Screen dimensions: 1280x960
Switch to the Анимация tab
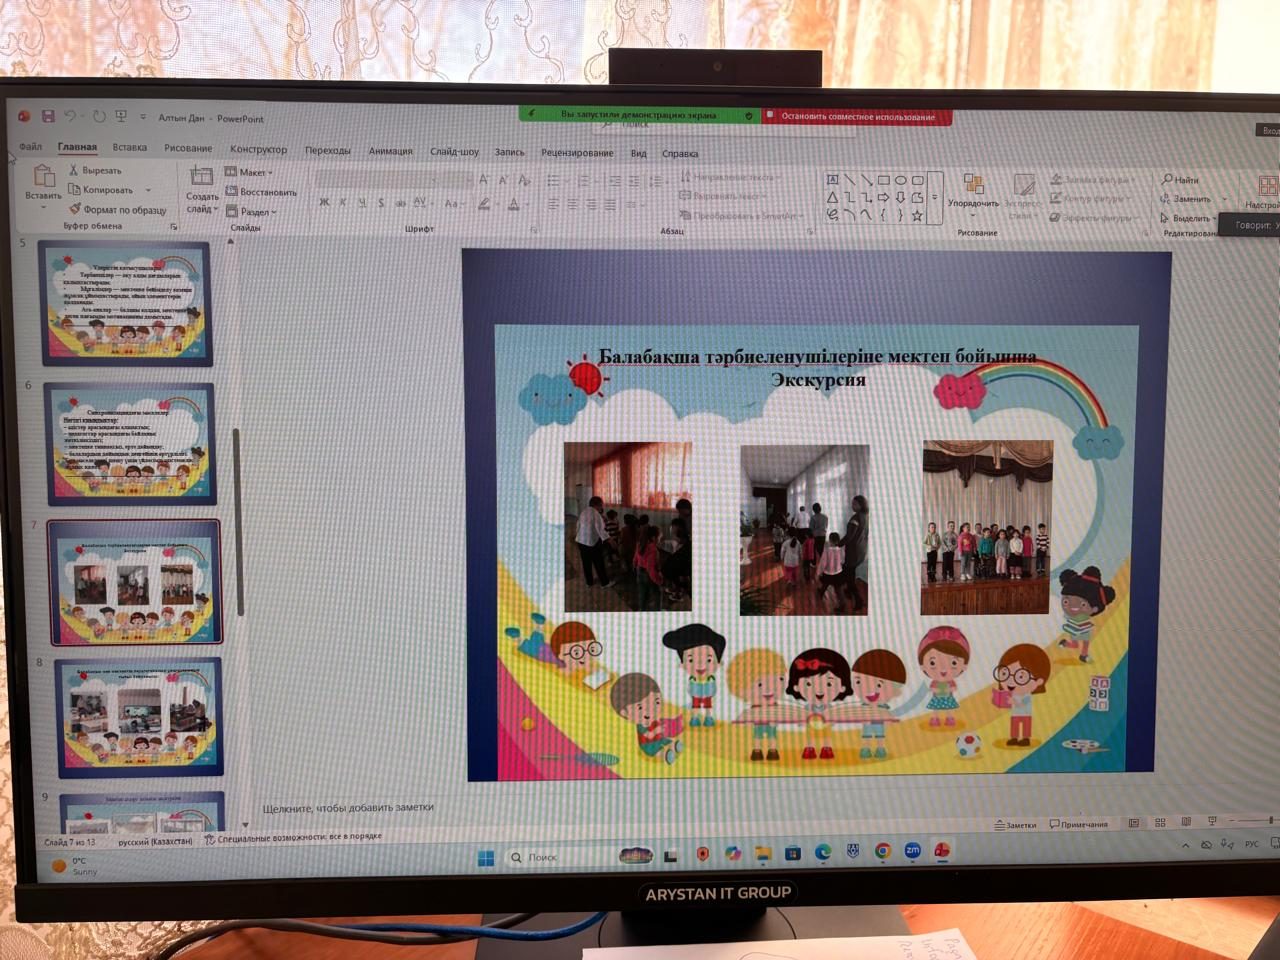point(390,151)
